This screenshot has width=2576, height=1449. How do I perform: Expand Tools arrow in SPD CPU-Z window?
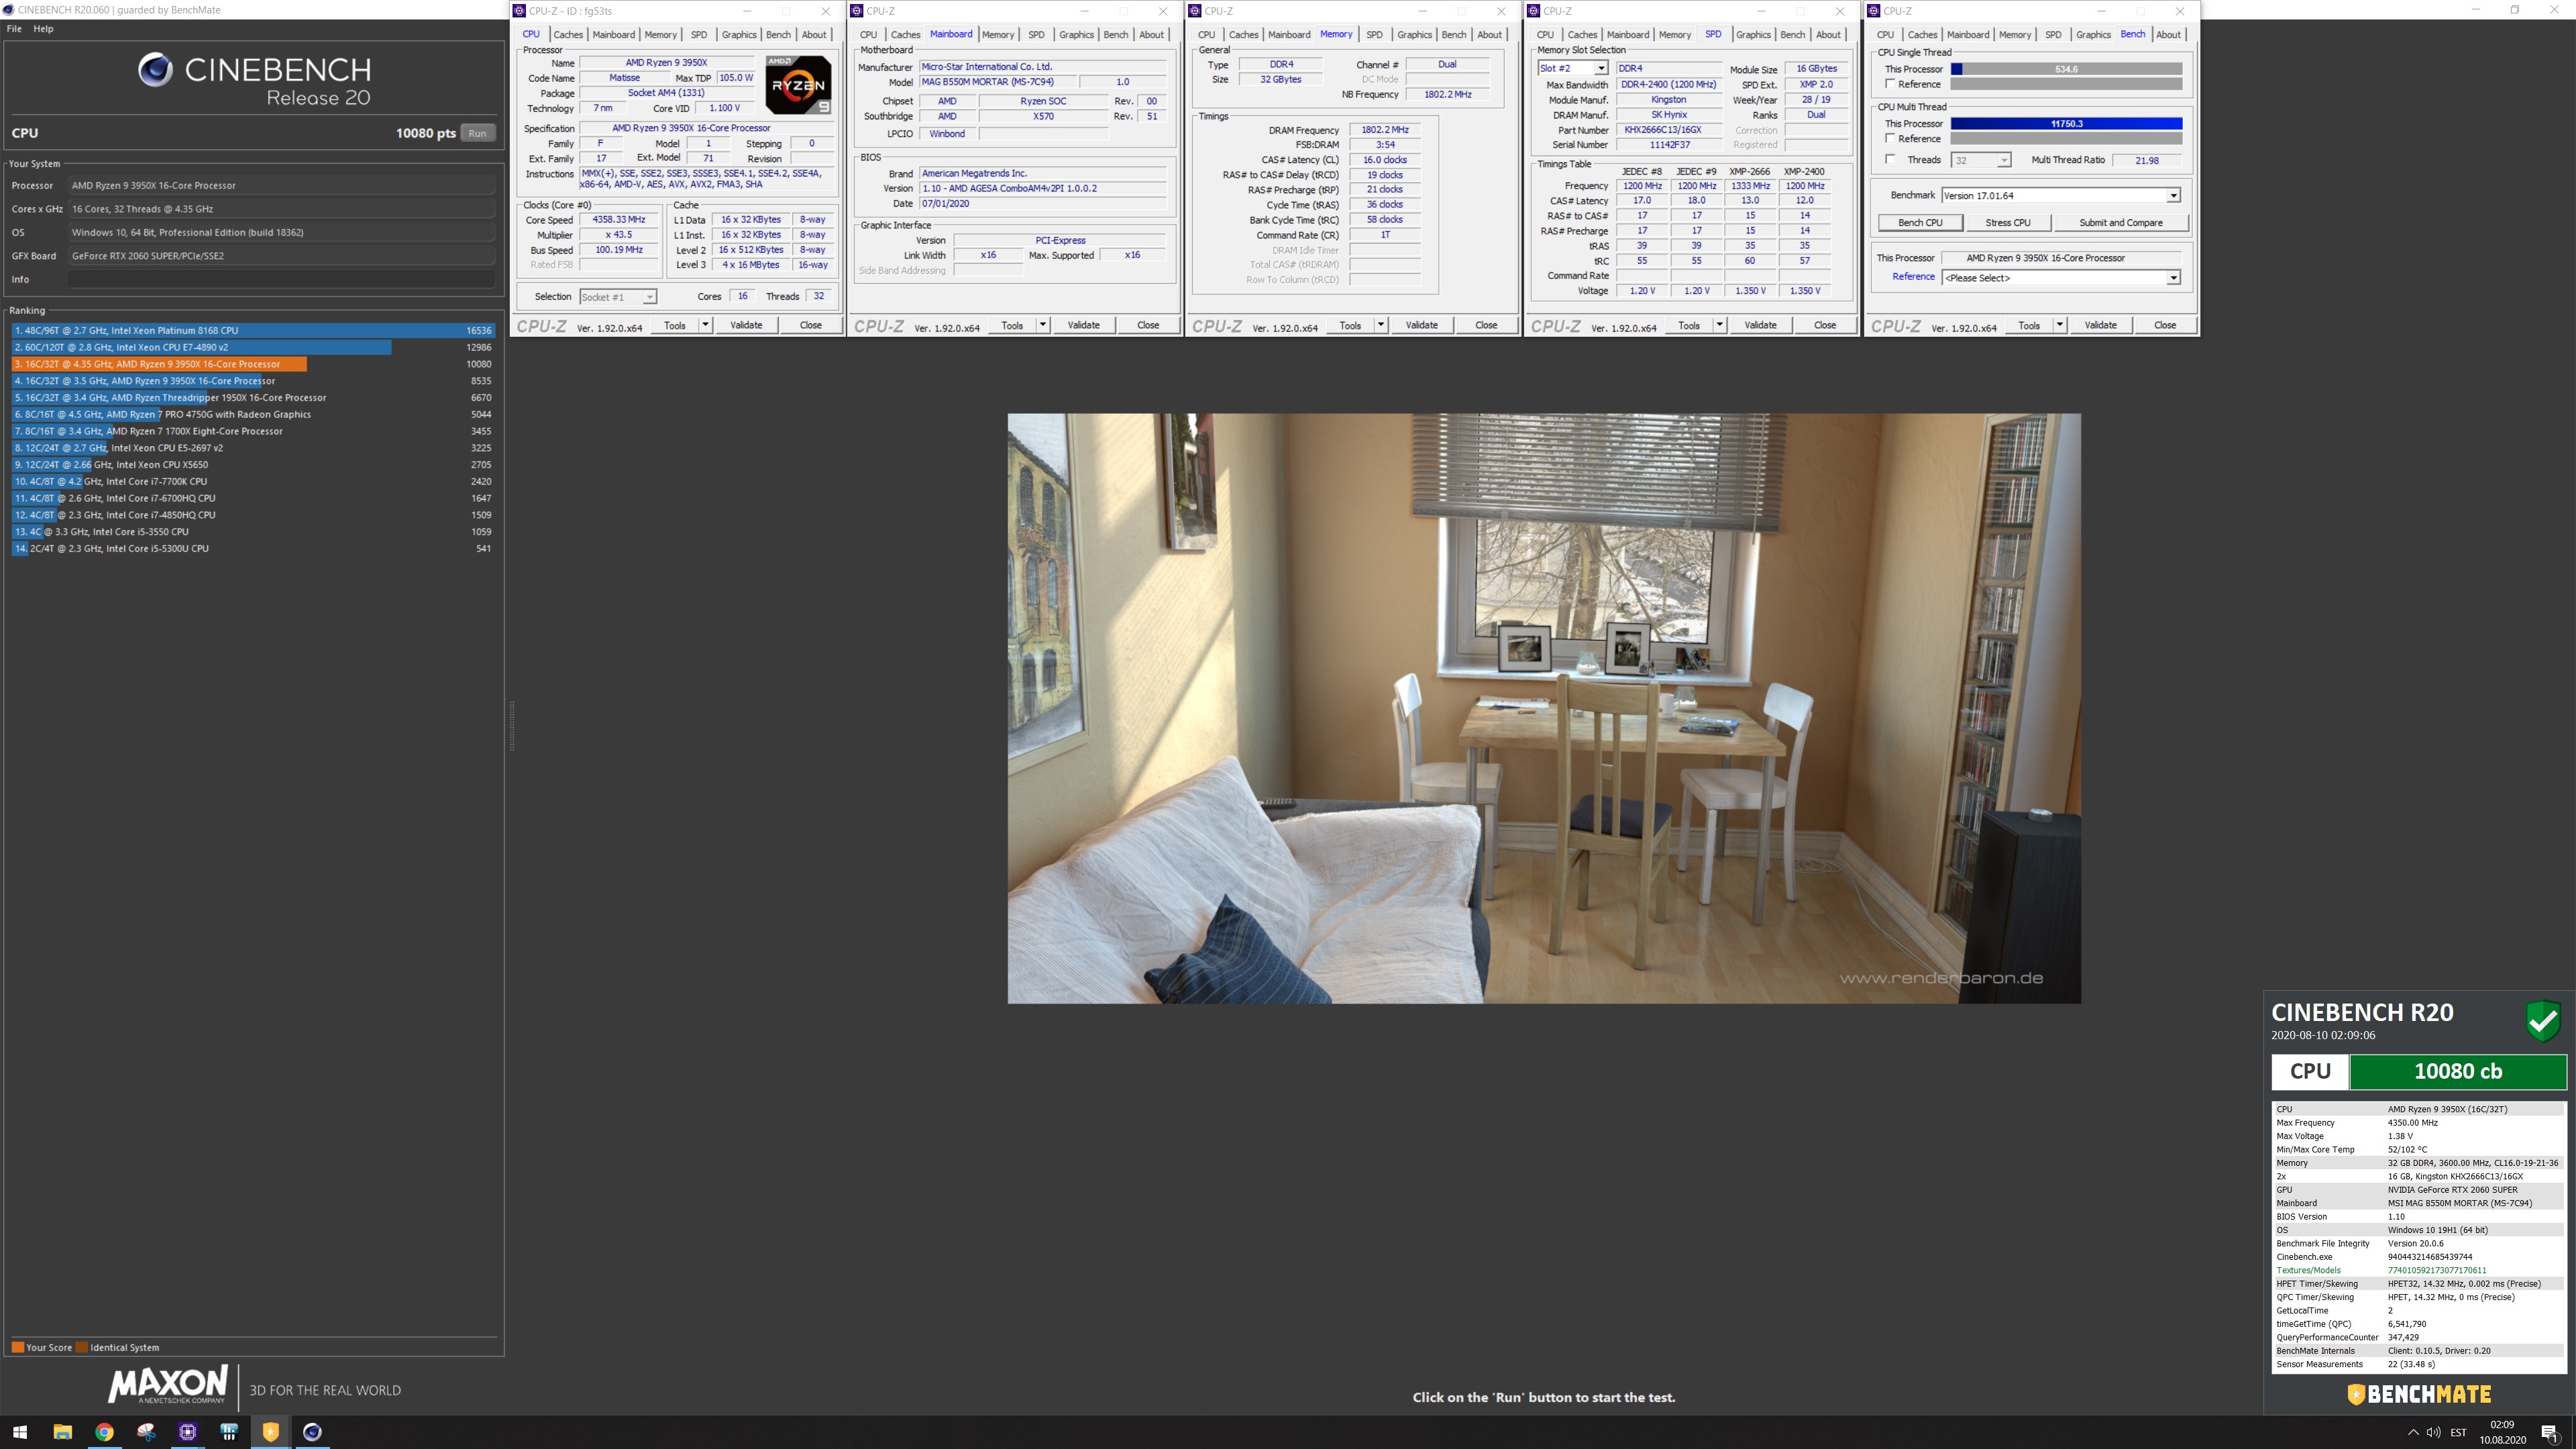[x=1719, y=325]
